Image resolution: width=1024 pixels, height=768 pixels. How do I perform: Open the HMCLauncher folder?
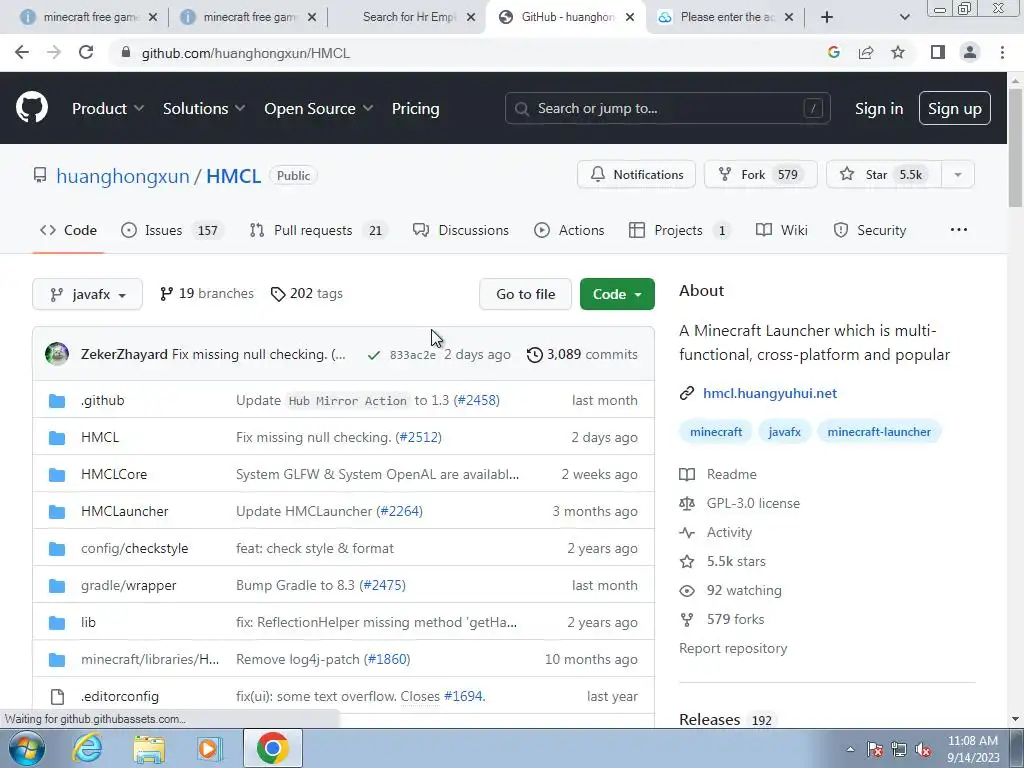(x=125, y=511)
